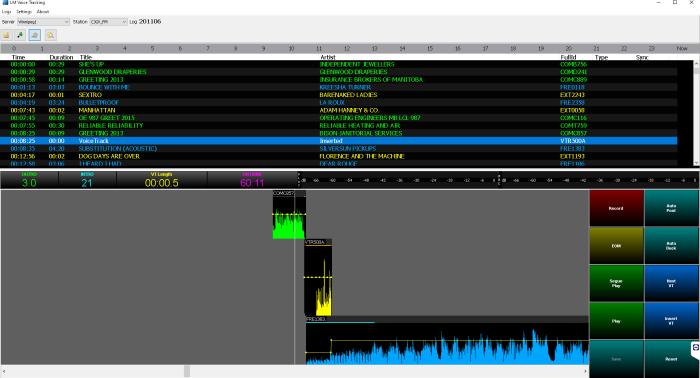Viewport: 700px width, 378px height.
Task: Click the Next VT button
Action: tap(671, 283)
